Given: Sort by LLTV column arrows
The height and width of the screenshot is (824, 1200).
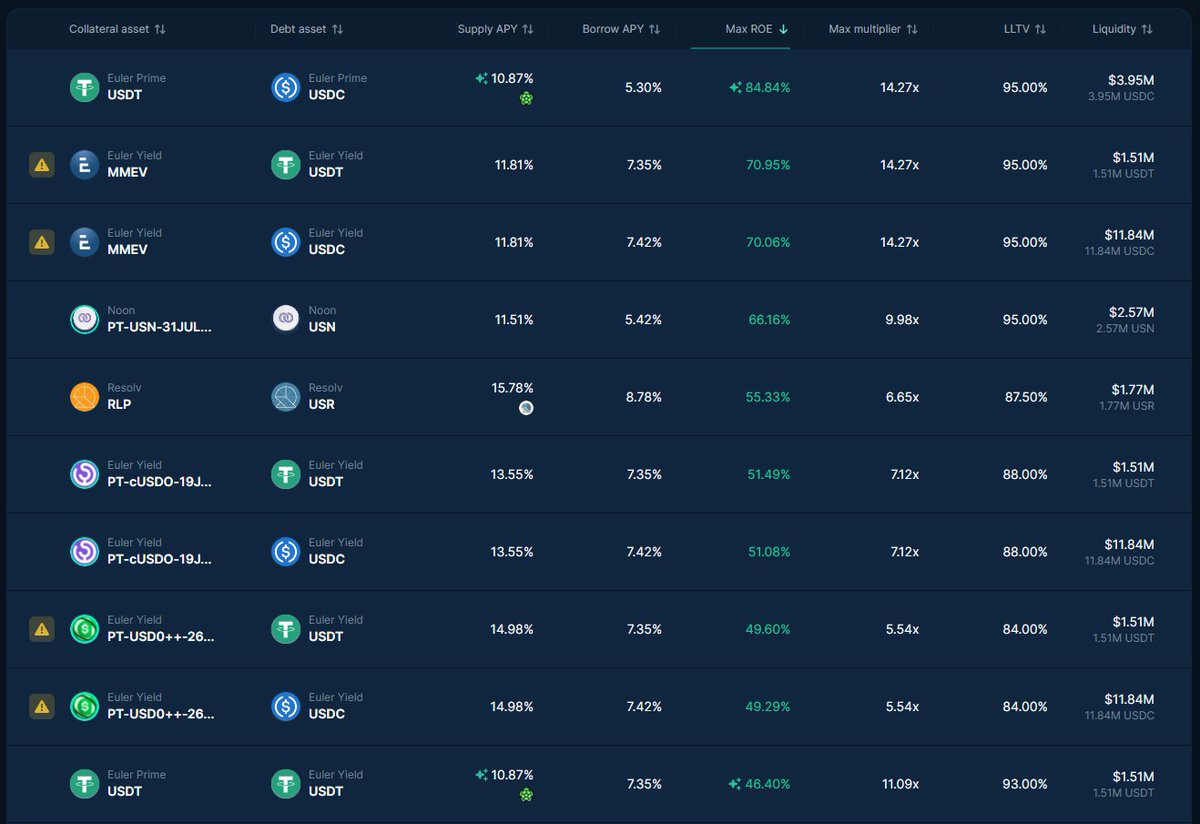Looking at the screenshot, I should (1040, 29).
